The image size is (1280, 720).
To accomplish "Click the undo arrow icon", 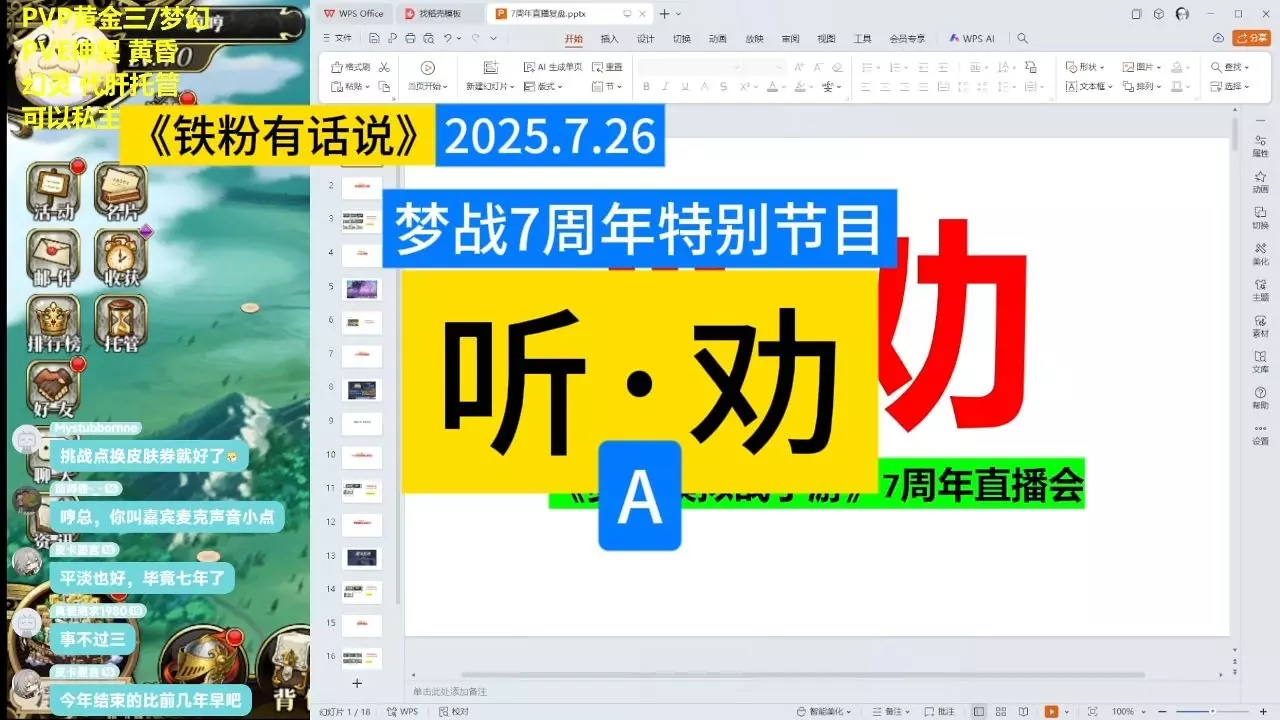I will point(448,39).
